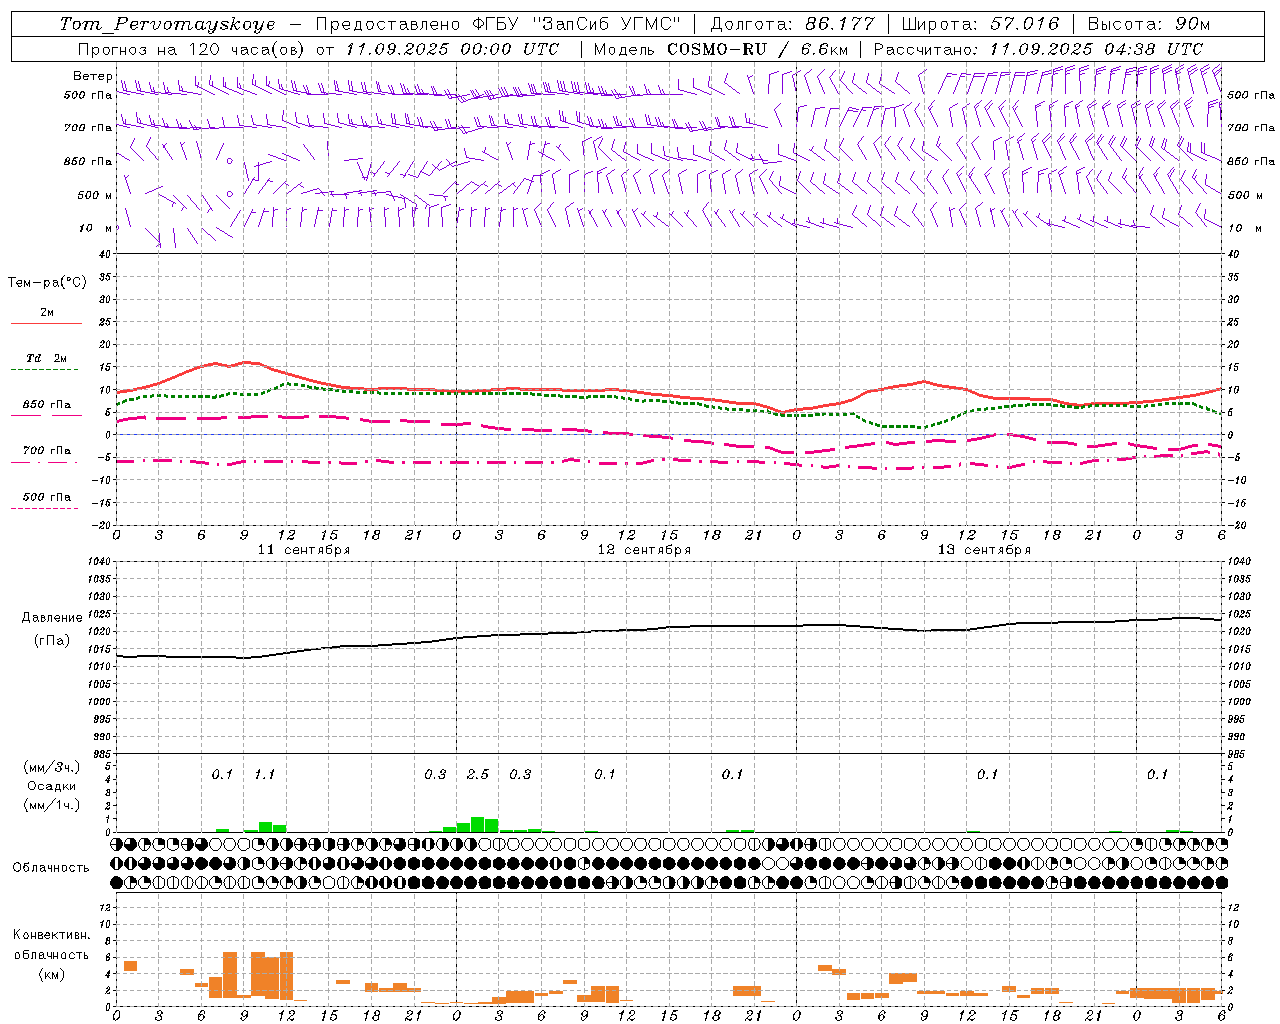The image size is (1280, 1024).
Task: Click the '(мм/3ч.)' precipitation unit label
Action: click(x=52, y=768)
